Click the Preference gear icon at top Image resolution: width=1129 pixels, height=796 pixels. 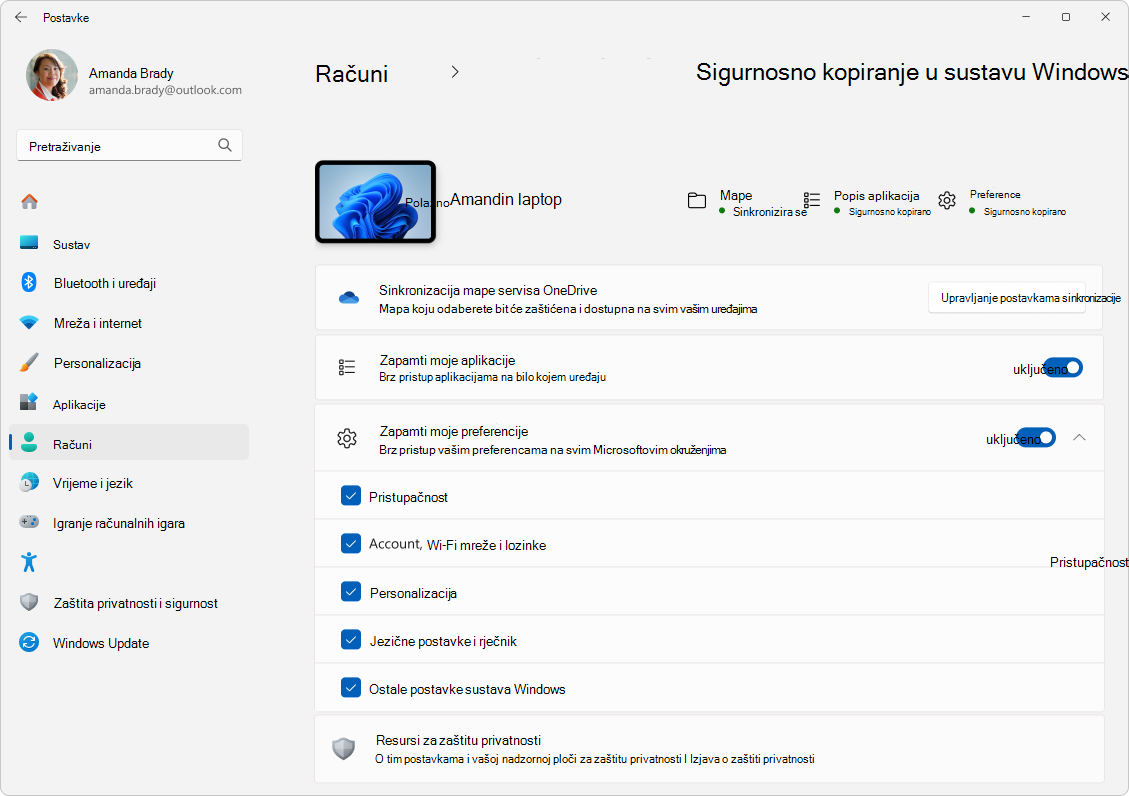(x=947, y=201)
